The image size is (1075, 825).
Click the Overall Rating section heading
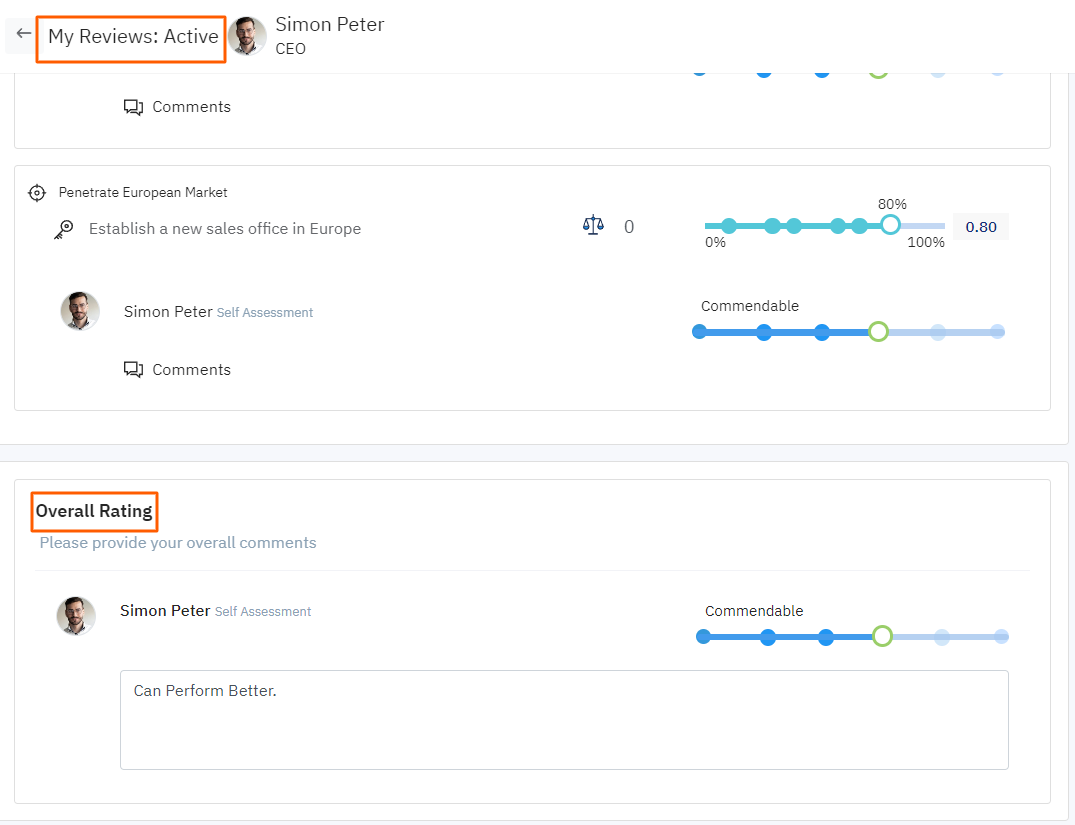[95, 511]
